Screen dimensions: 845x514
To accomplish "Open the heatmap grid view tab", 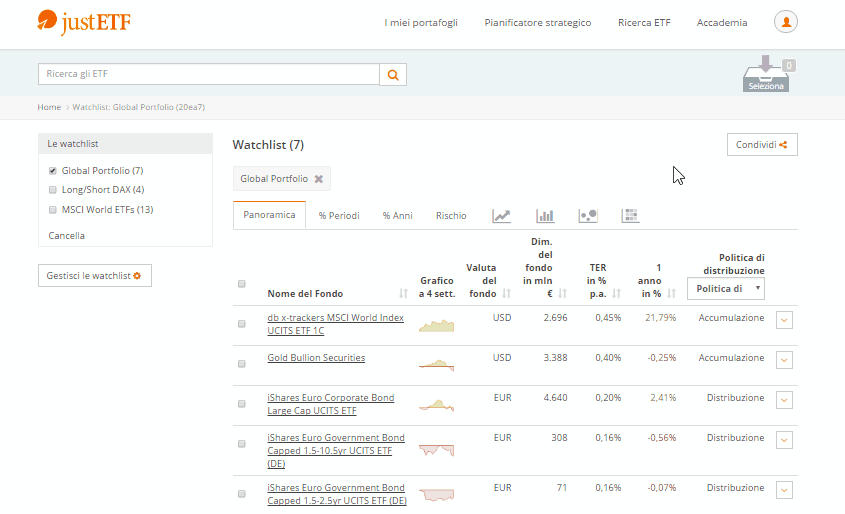I will coord(630,215).
